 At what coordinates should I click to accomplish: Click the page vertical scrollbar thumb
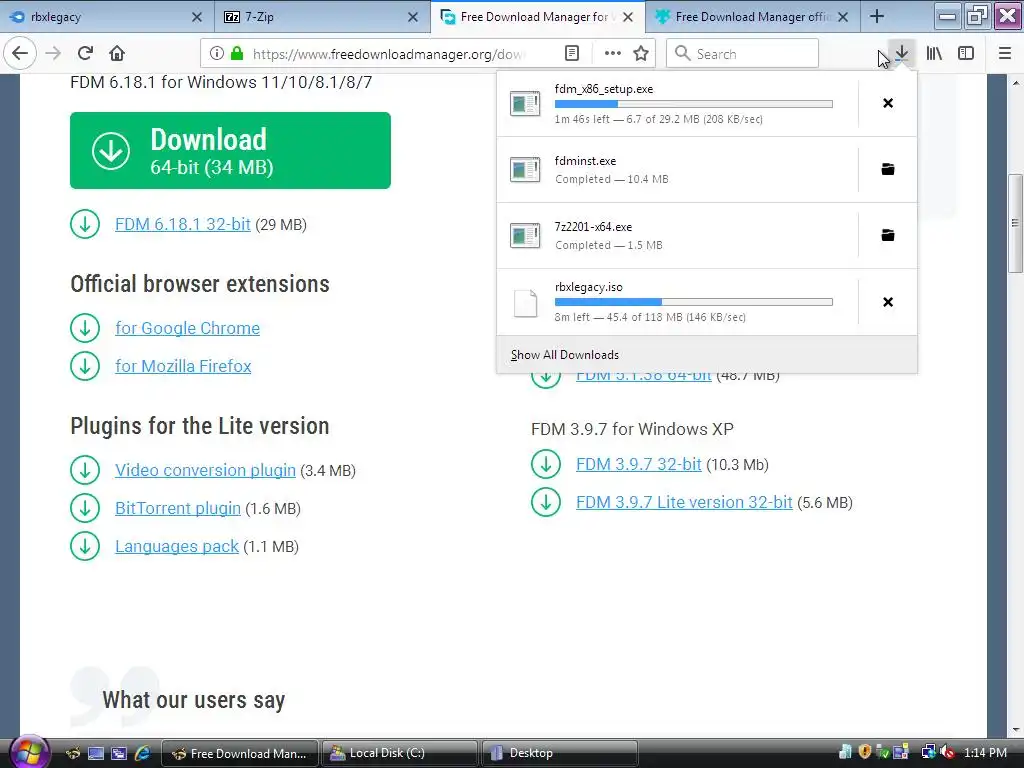coord(1015,223)
